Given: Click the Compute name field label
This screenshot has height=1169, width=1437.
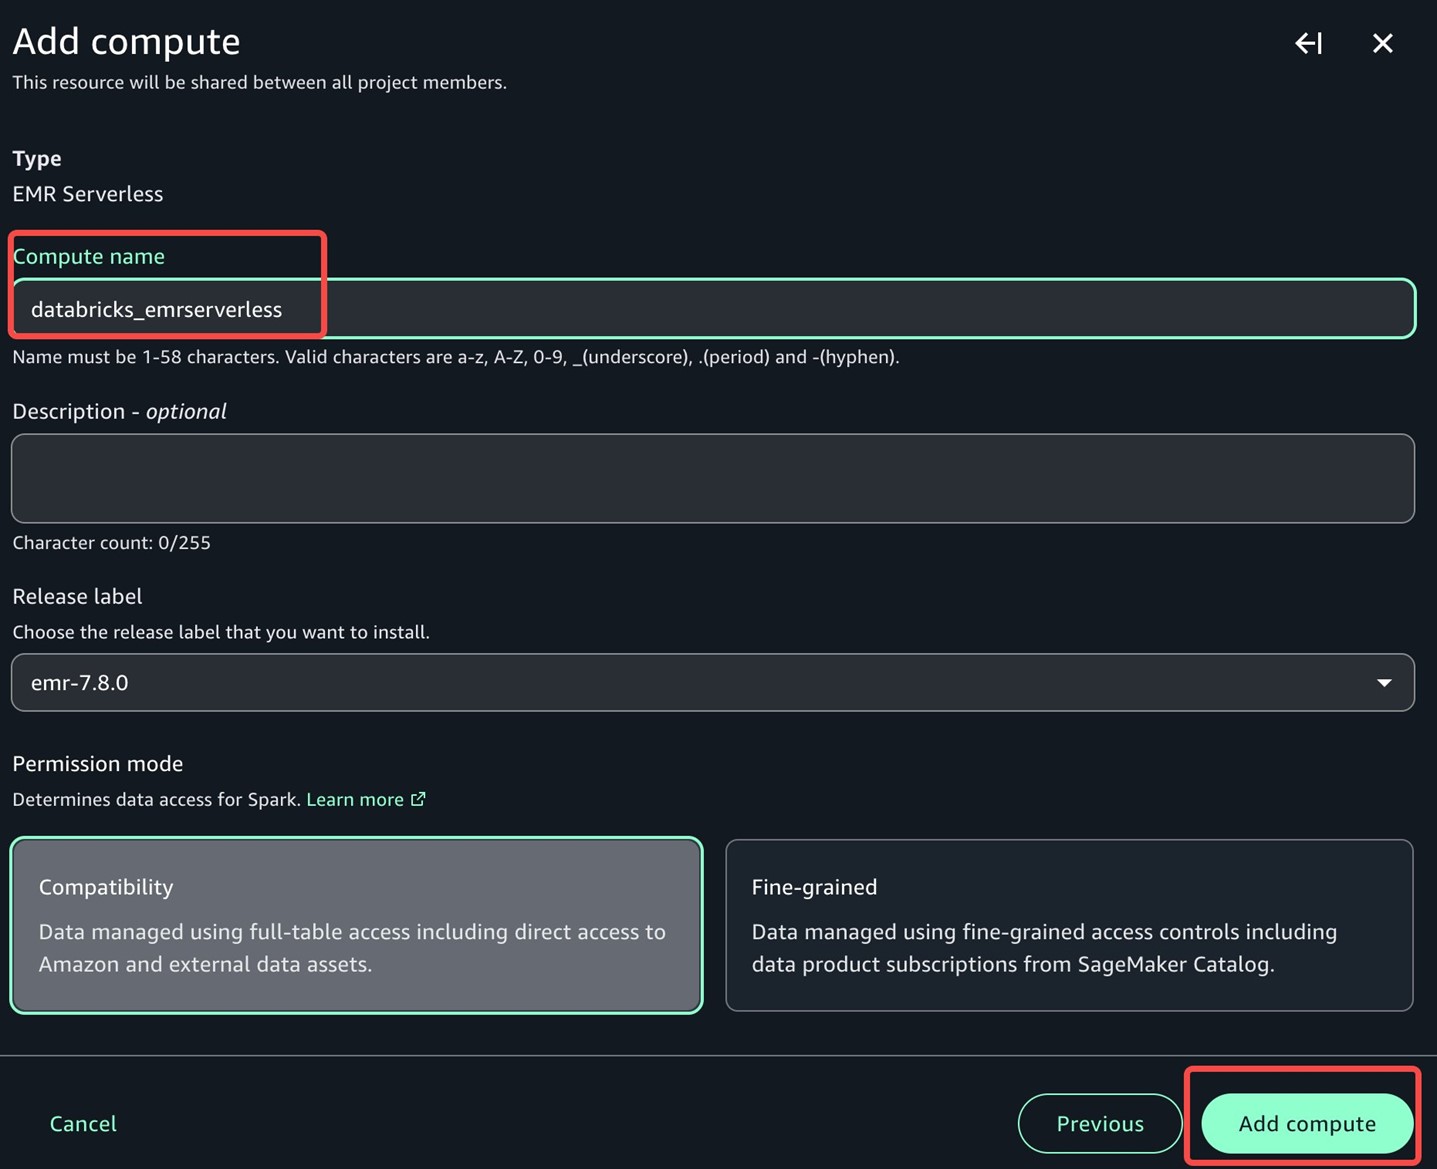Looking at the screenshot, I should (x=89, y=257).
